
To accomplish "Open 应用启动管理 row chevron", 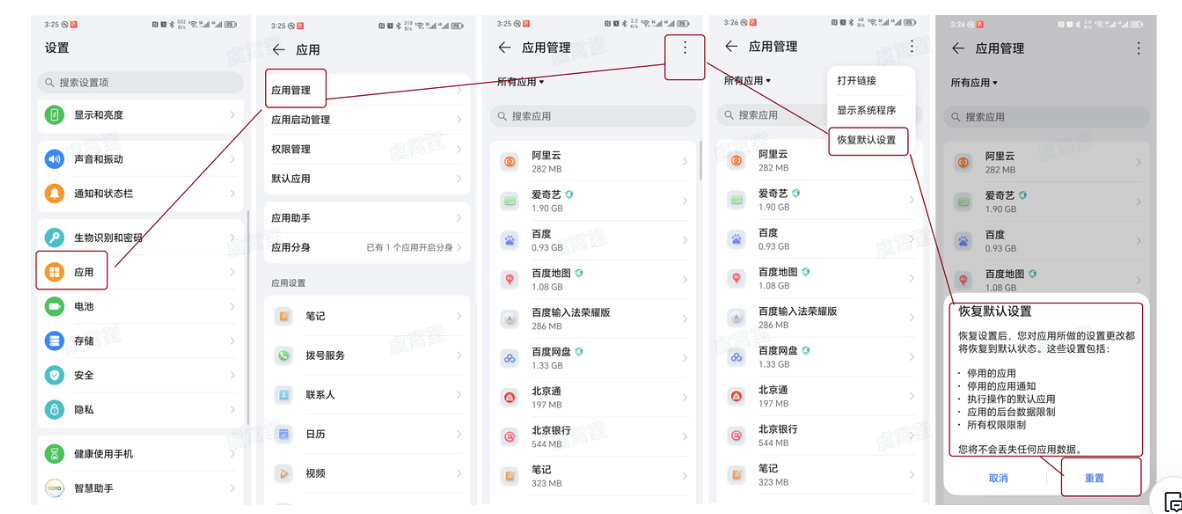I will (460, 120).
